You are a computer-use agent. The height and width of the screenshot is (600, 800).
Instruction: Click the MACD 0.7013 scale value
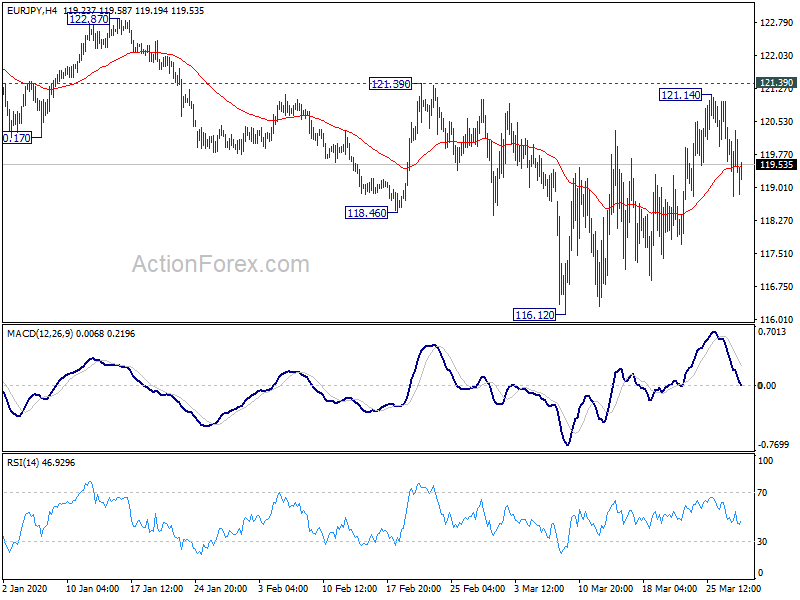tap(772, 332)
